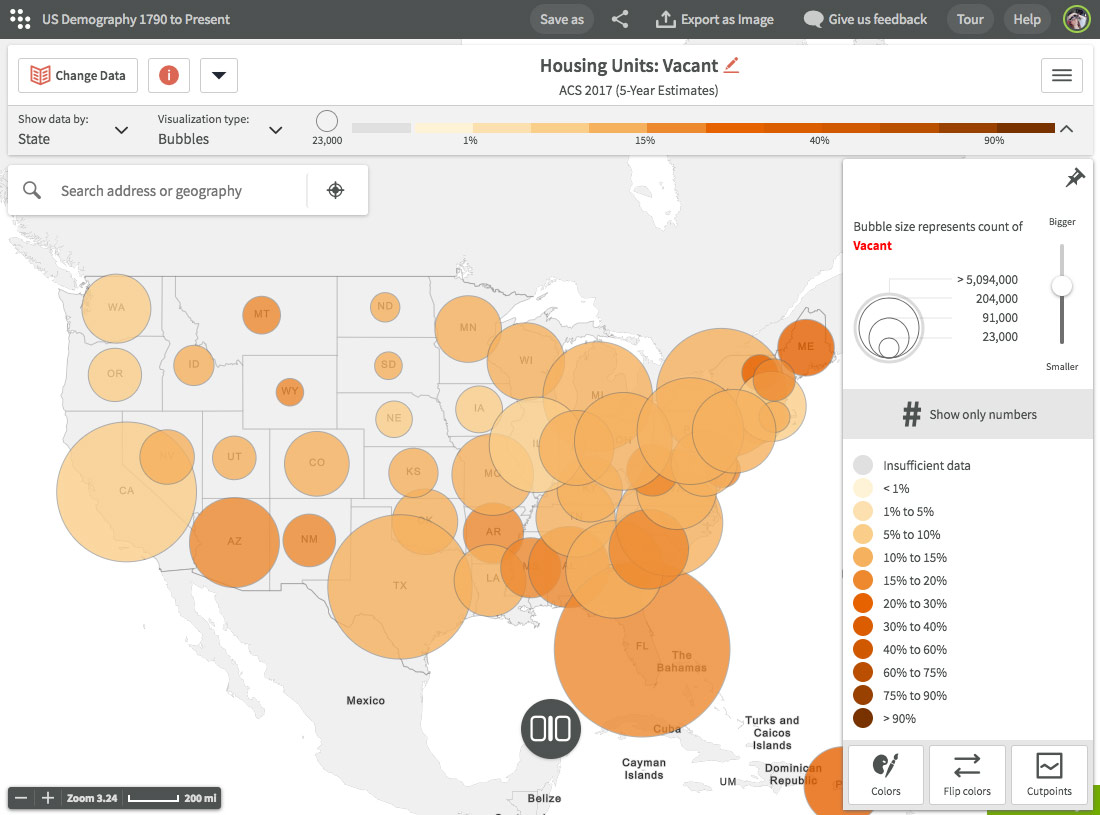Click the Idaho bubble
The image size is (1100, 815).
point(194,365)
